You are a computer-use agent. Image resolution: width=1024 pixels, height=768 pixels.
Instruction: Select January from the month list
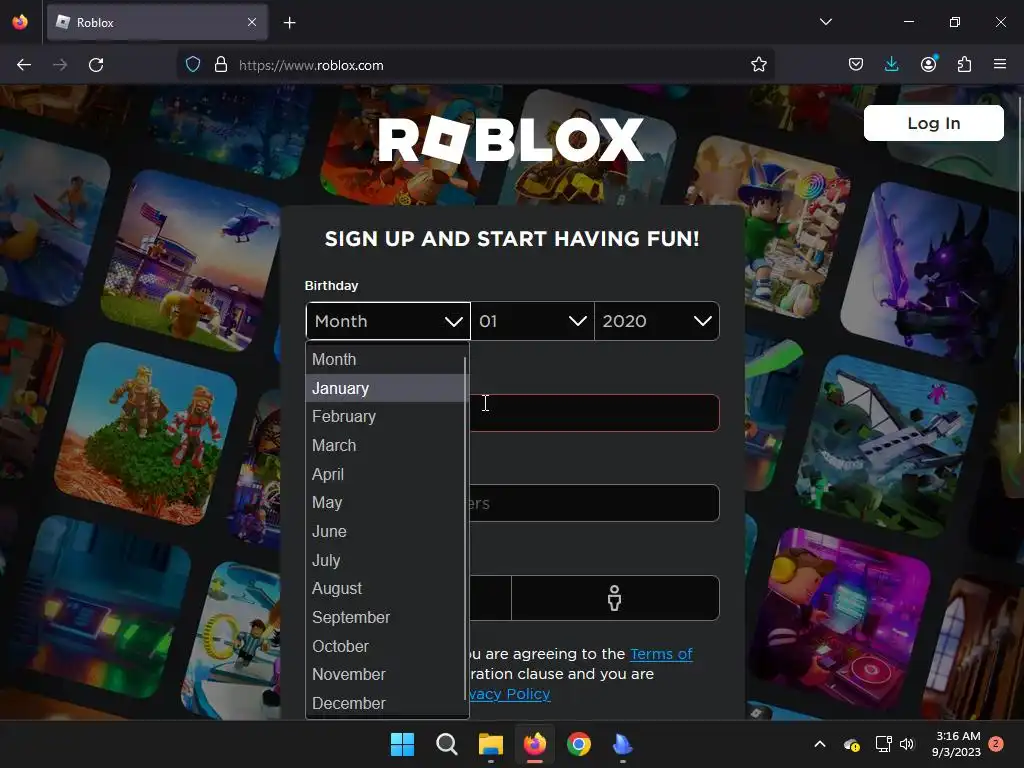[x=385, y=388]
